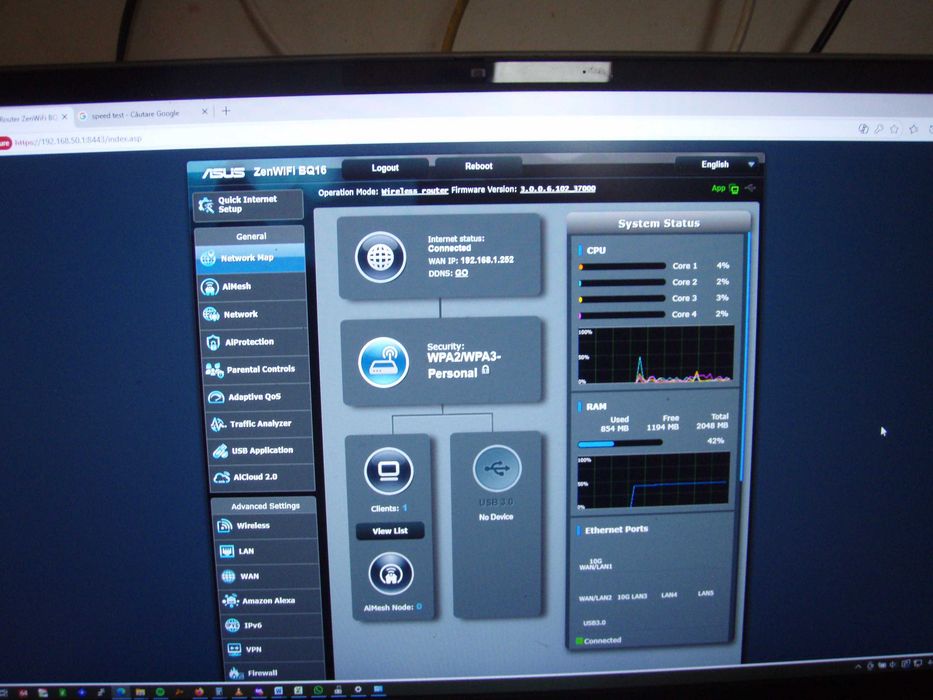The image size is (933, 700).
Task: Click the Internet status globe icon
Action: [x=380, y=258]
